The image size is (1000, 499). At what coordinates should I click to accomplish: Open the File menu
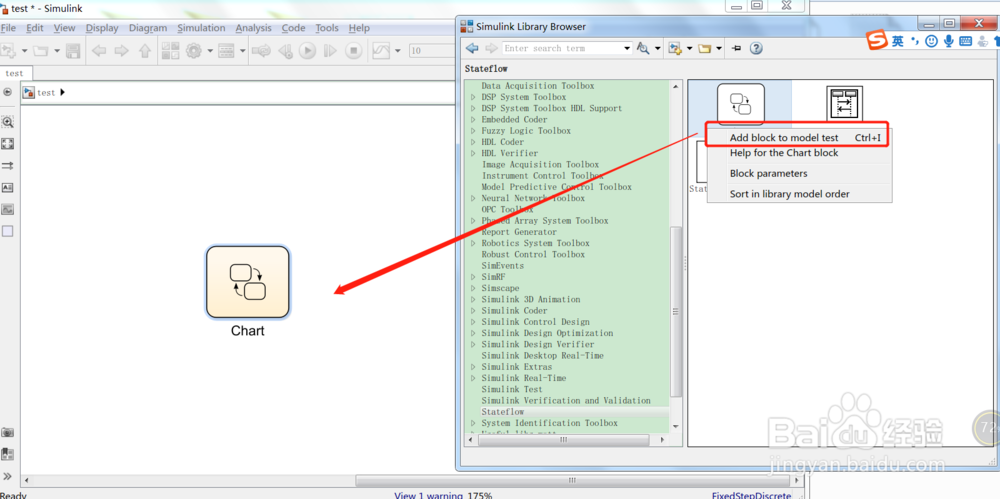coord(8,28)
